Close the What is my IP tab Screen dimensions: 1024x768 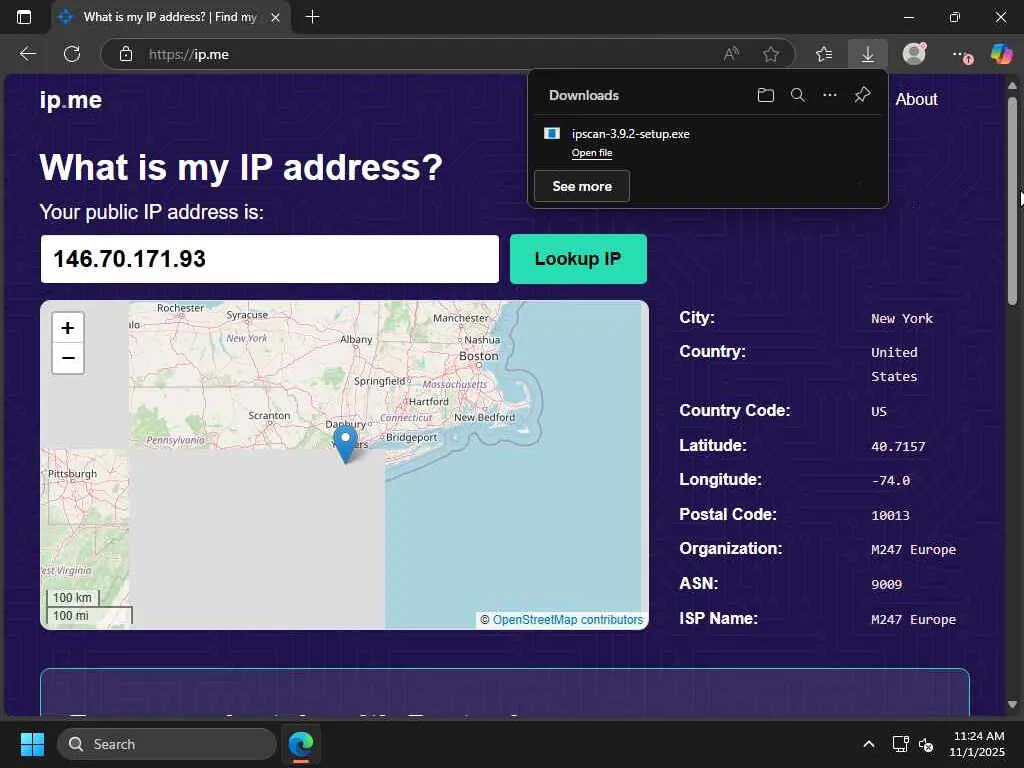point(276,18)
